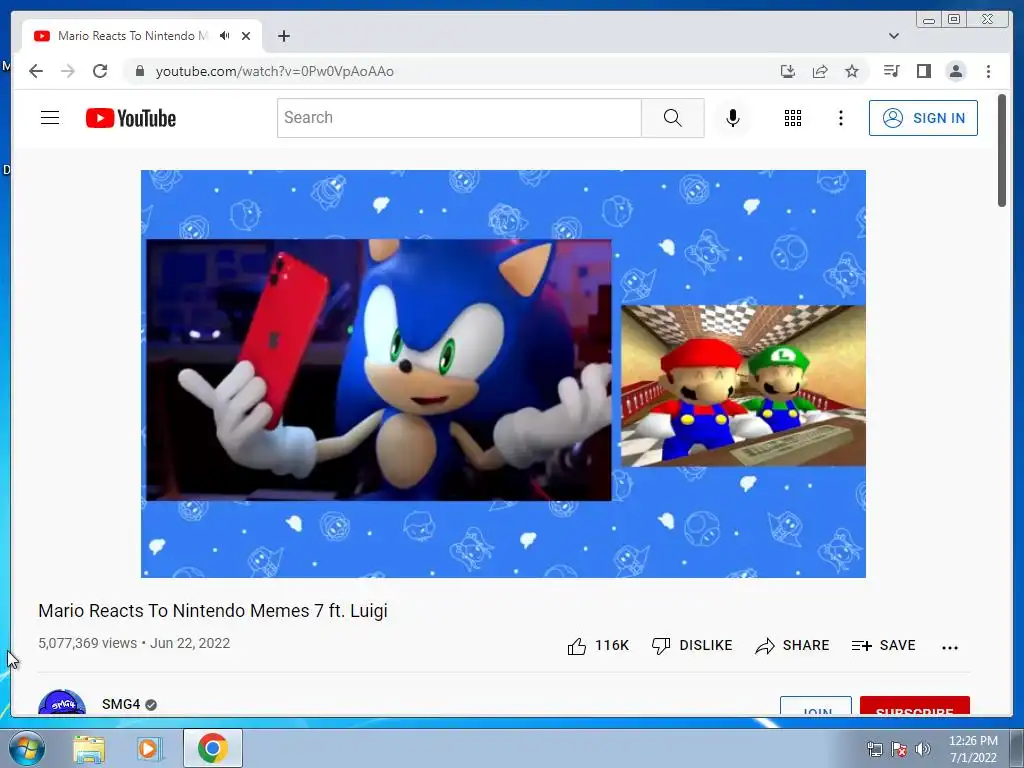The height and width of the screenshot is (768, 1024).
Task: Share the video using SHARE
Action: click(792, 646)
